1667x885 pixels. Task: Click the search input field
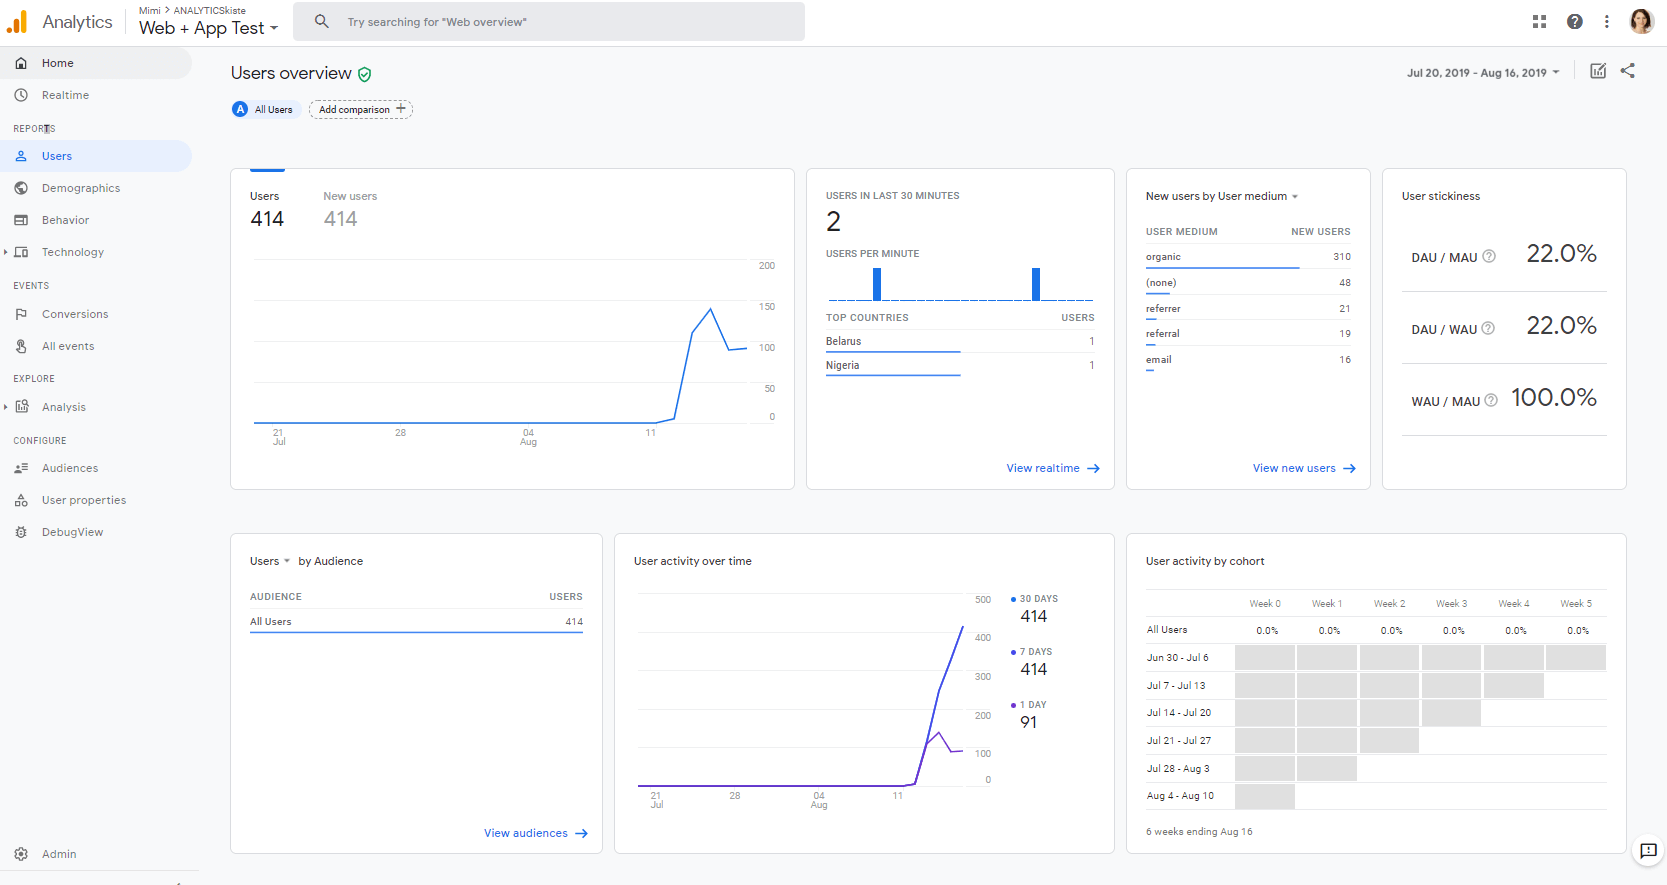point(560,22)
